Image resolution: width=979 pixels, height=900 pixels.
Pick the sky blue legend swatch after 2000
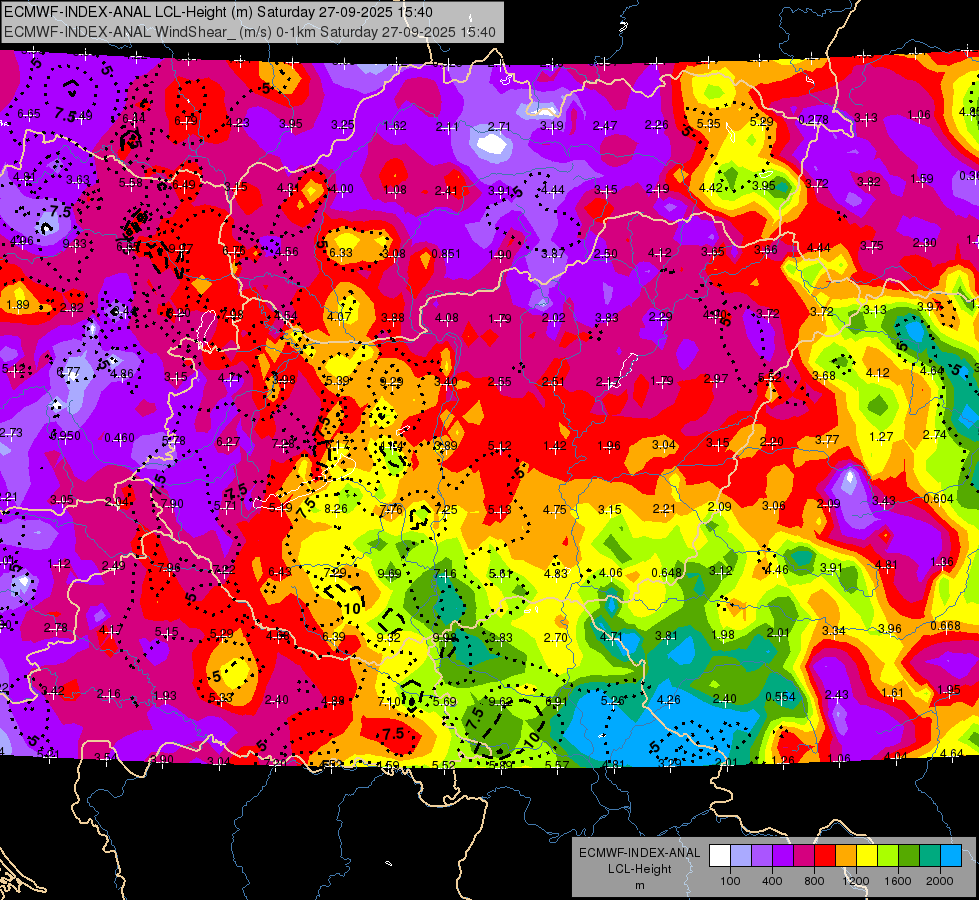950,856
